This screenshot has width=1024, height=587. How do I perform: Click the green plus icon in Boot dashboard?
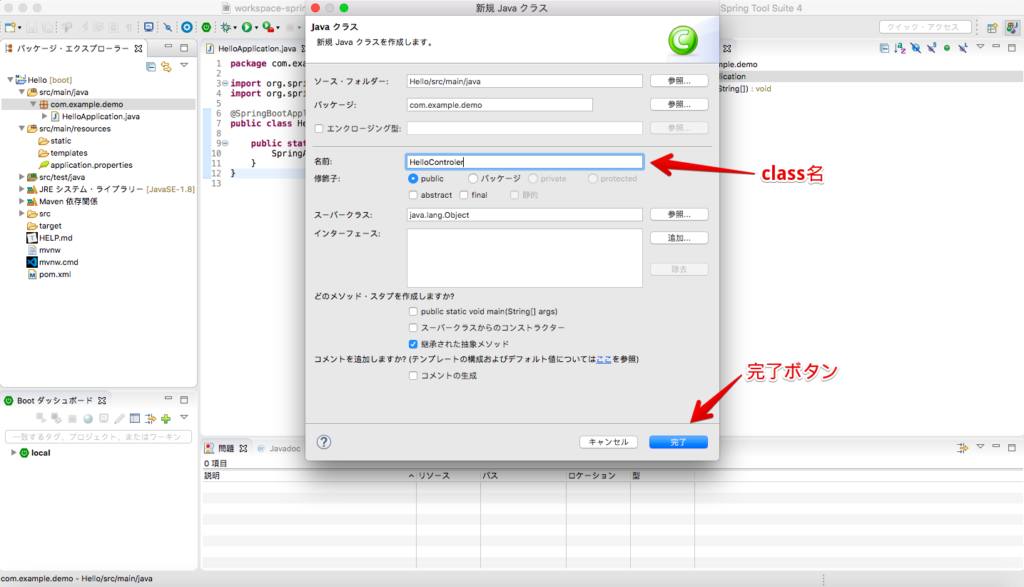click(167, 418)
